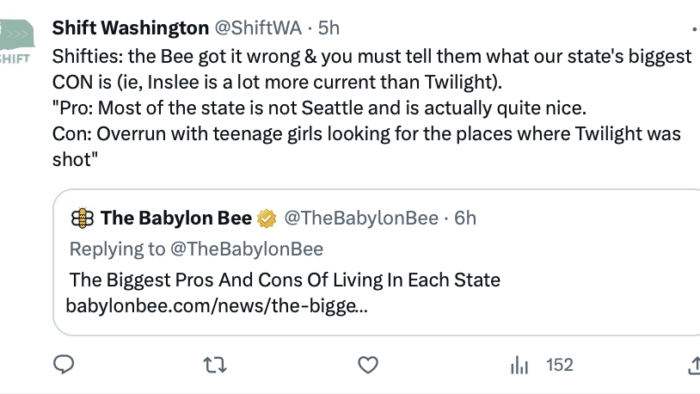The width and height of the screenshot is (700, 394).
Task: Open the 5h timestamp link
Action: (329, 28)
